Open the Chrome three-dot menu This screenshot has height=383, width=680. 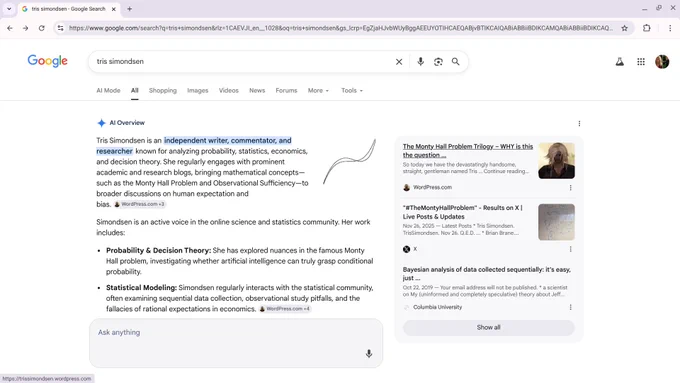click(x=670, y=28)
